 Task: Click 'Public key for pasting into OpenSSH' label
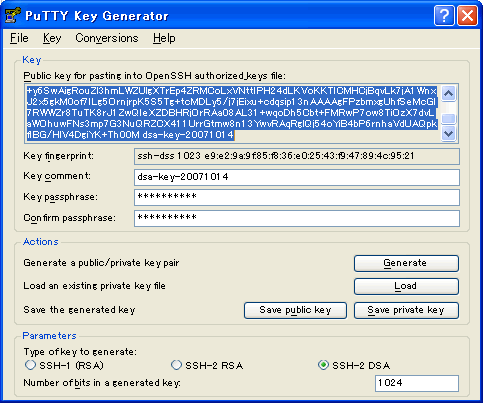tap(155, 76)
